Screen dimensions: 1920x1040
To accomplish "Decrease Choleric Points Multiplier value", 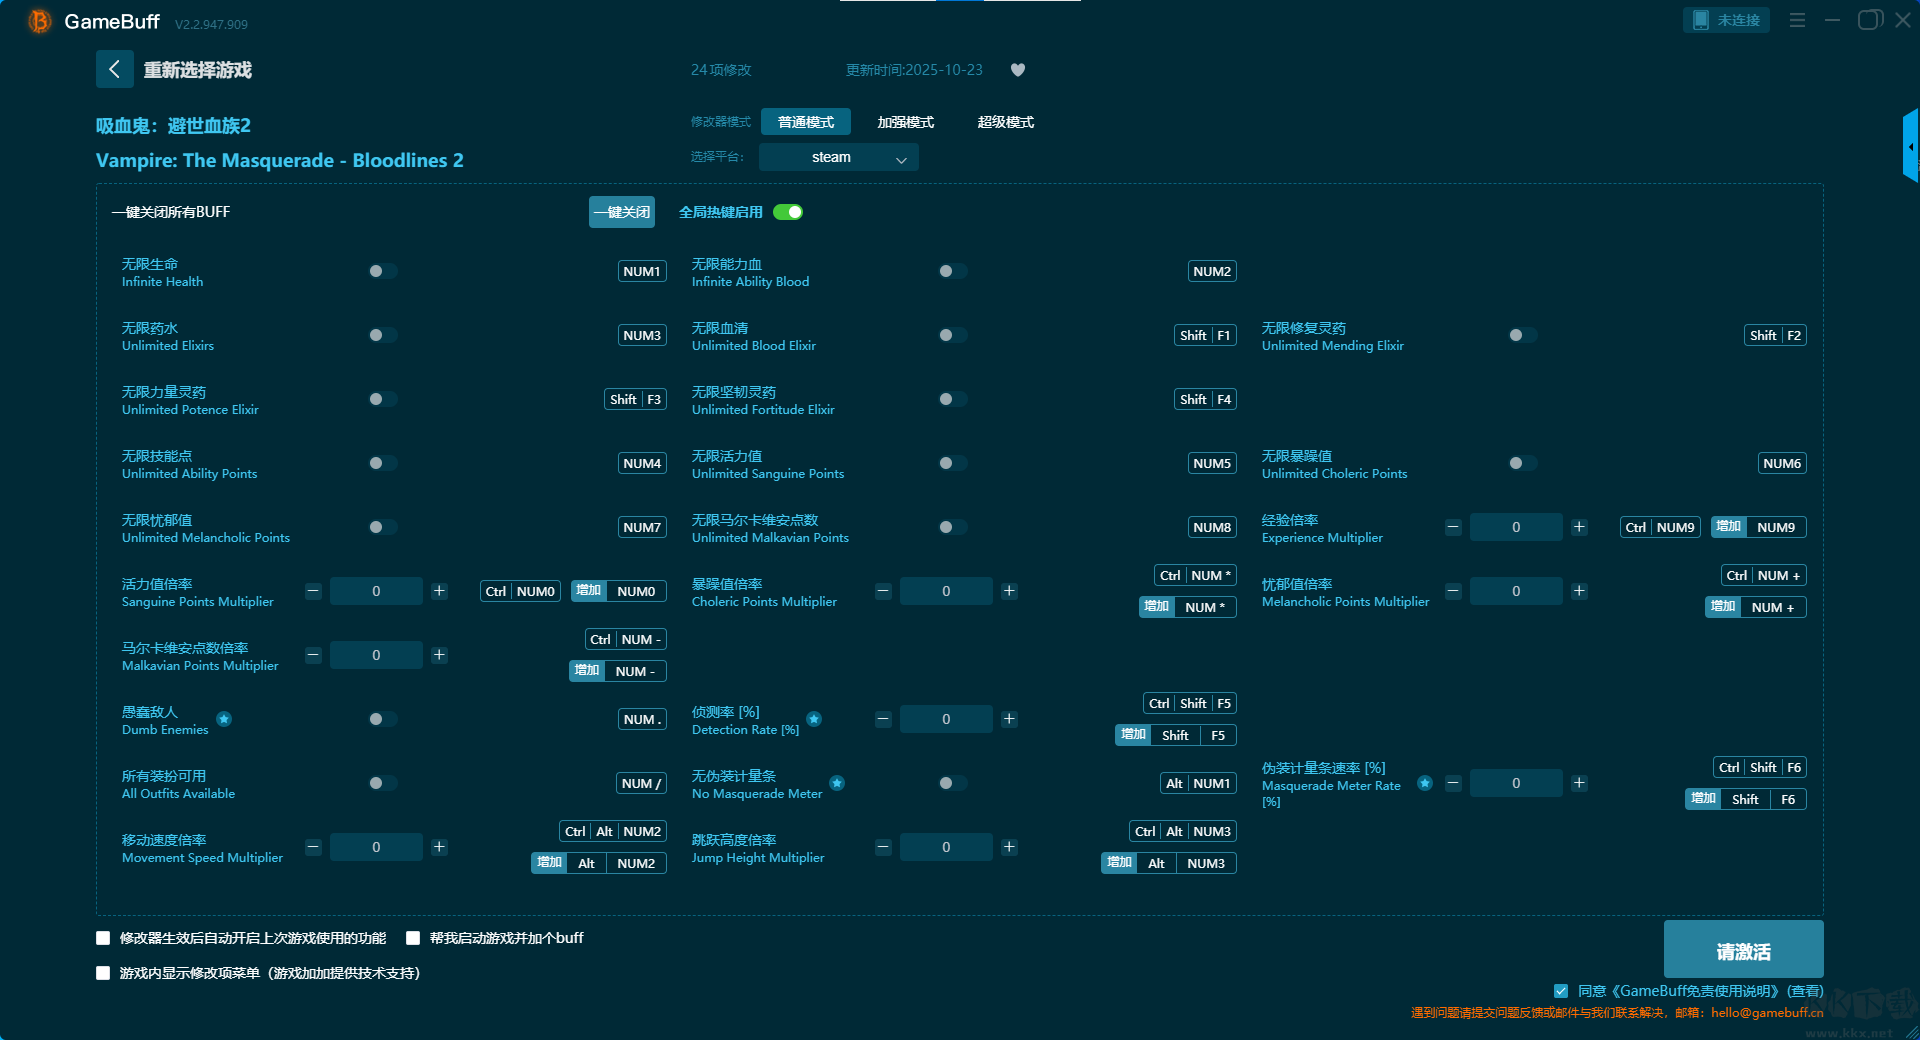I will pyautogui.click(x=883, y=591).
